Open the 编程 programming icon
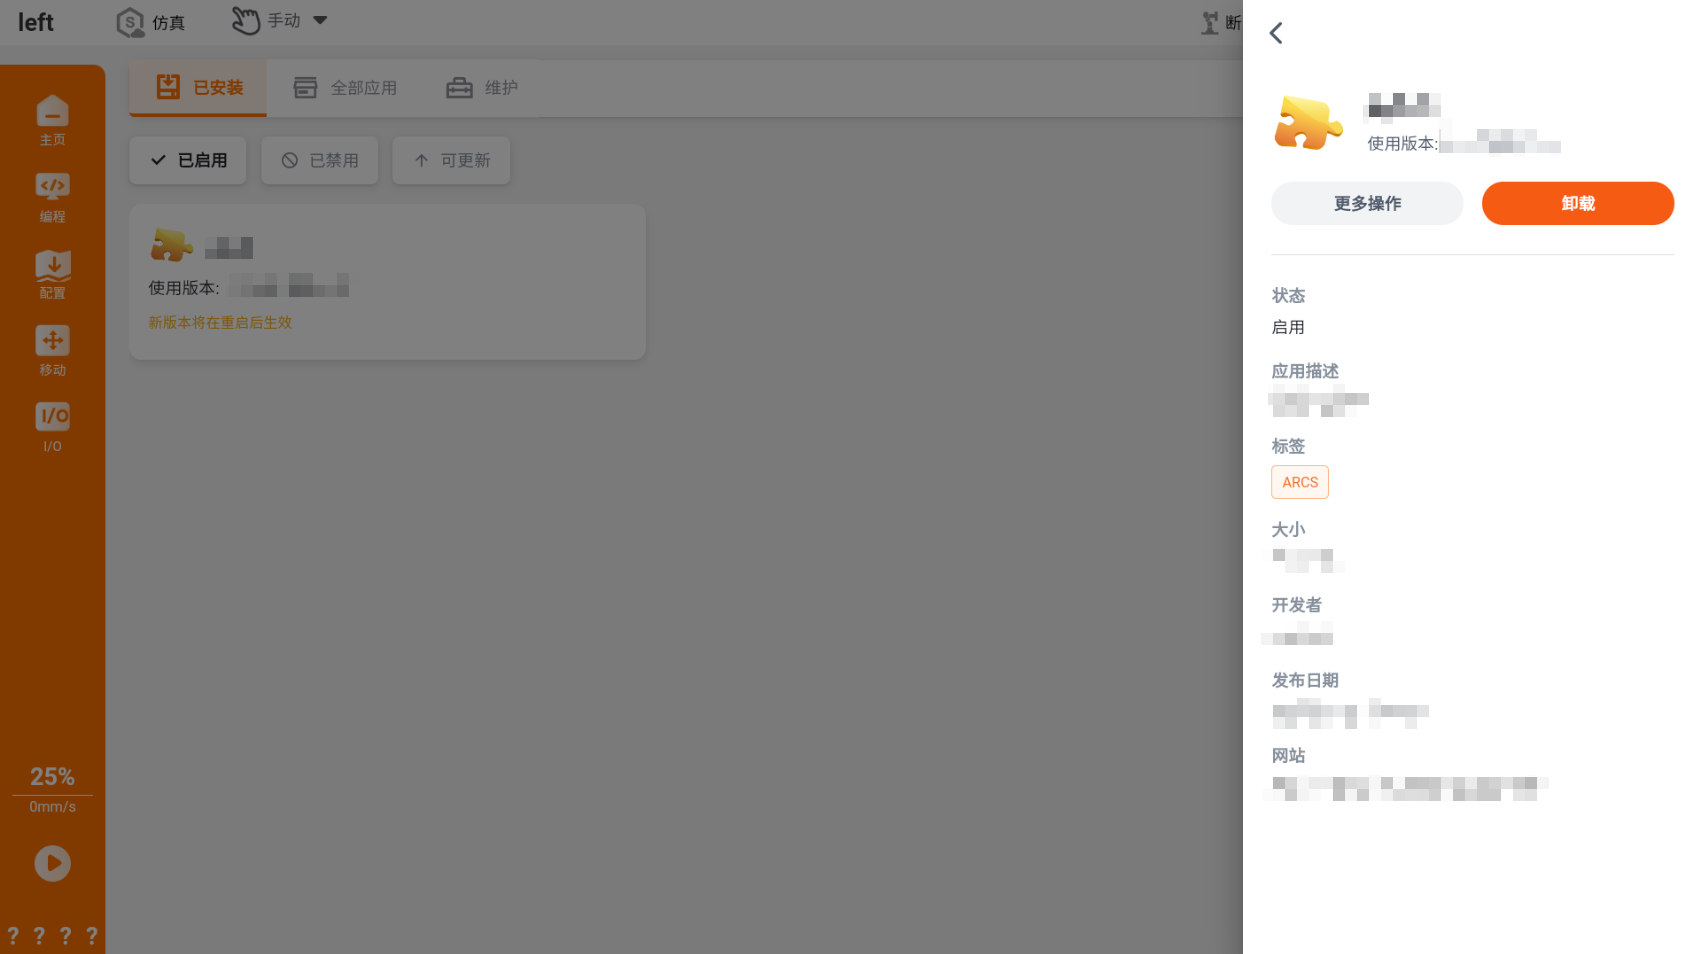Viewport: 1701px width, 954px height. [52, 196]
